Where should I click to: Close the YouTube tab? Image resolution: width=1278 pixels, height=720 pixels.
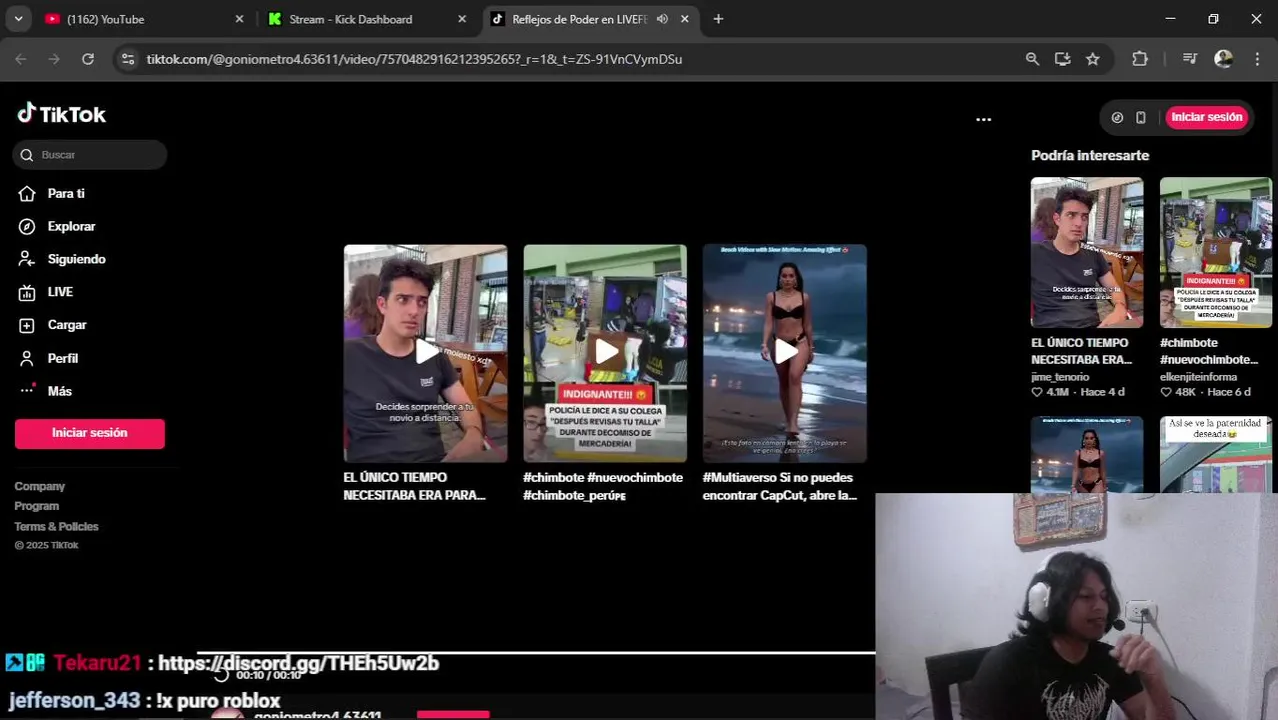(x=239, y=19)
